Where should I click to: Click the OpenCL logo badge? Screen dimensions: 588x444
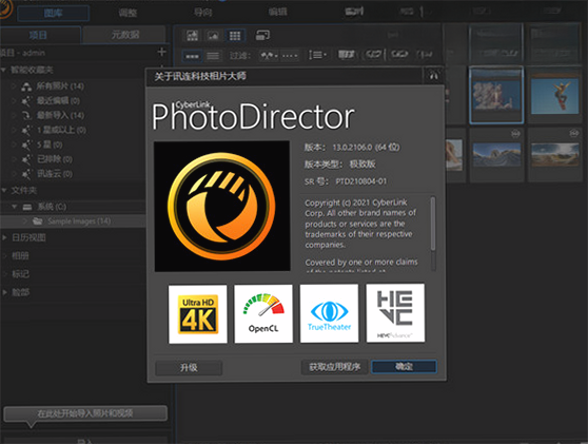click(x=263, y=314)
